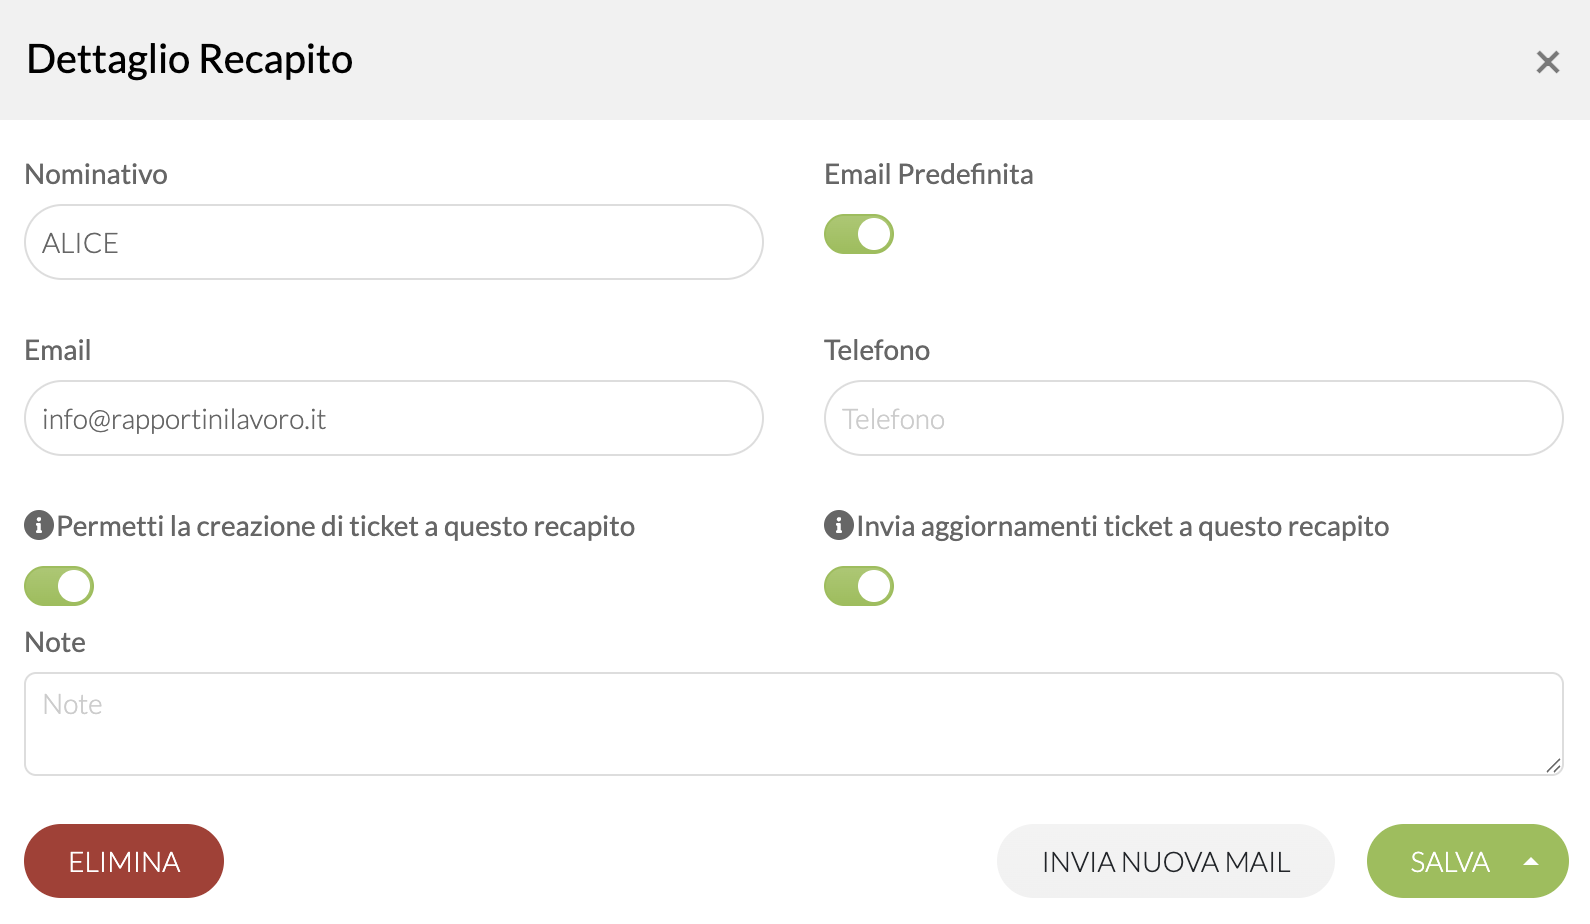This screenshot has height=924, width=1590.
Task: Click info icon beside Invia aggiornamenti ticket
Action: (839, 525)
